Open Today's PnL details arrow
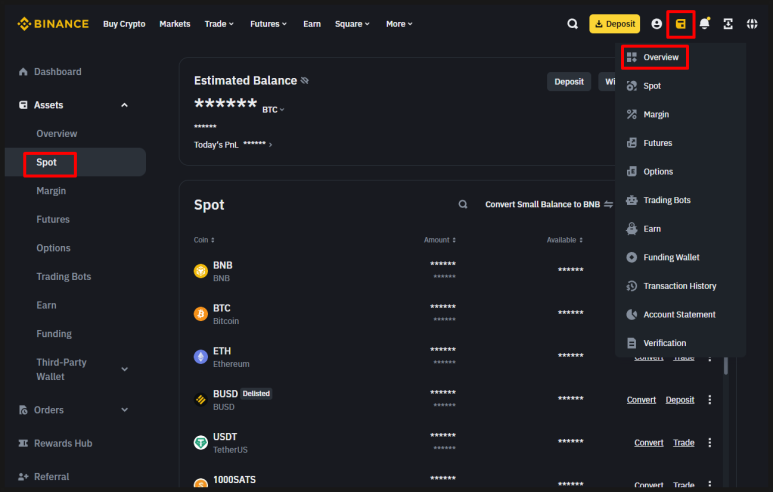 tap(270, 145)
